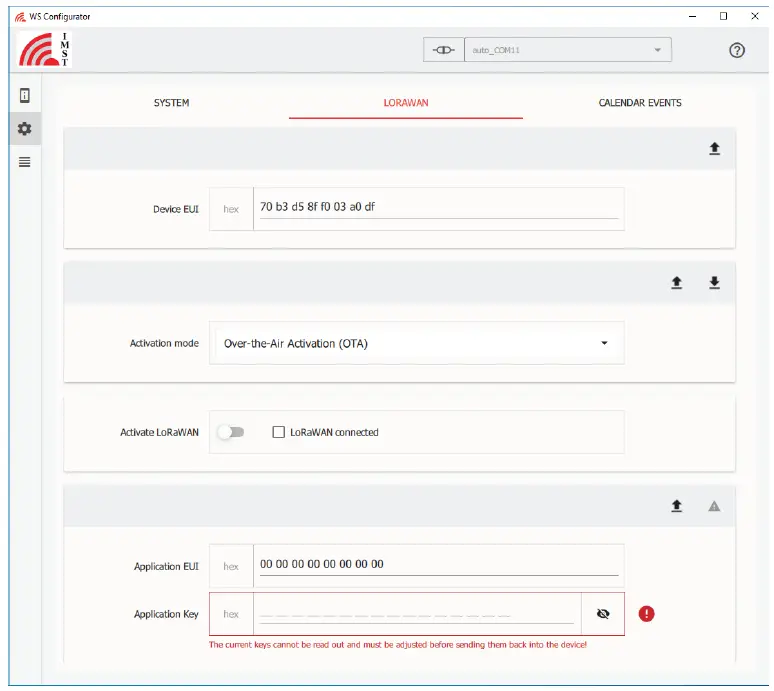Click the help question mark icon
774x691 pixels.
coord(737,50)
